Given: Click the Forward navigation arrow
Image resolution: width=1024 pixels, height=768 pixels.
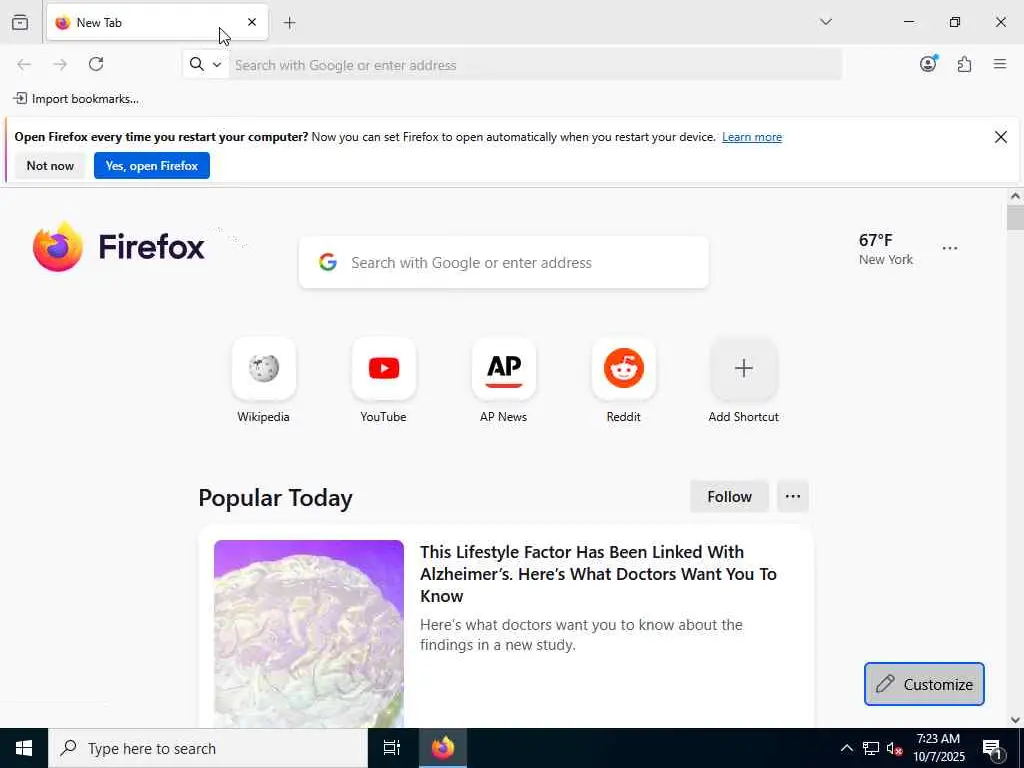Looking at the screenshot, I should pos(60,64).
